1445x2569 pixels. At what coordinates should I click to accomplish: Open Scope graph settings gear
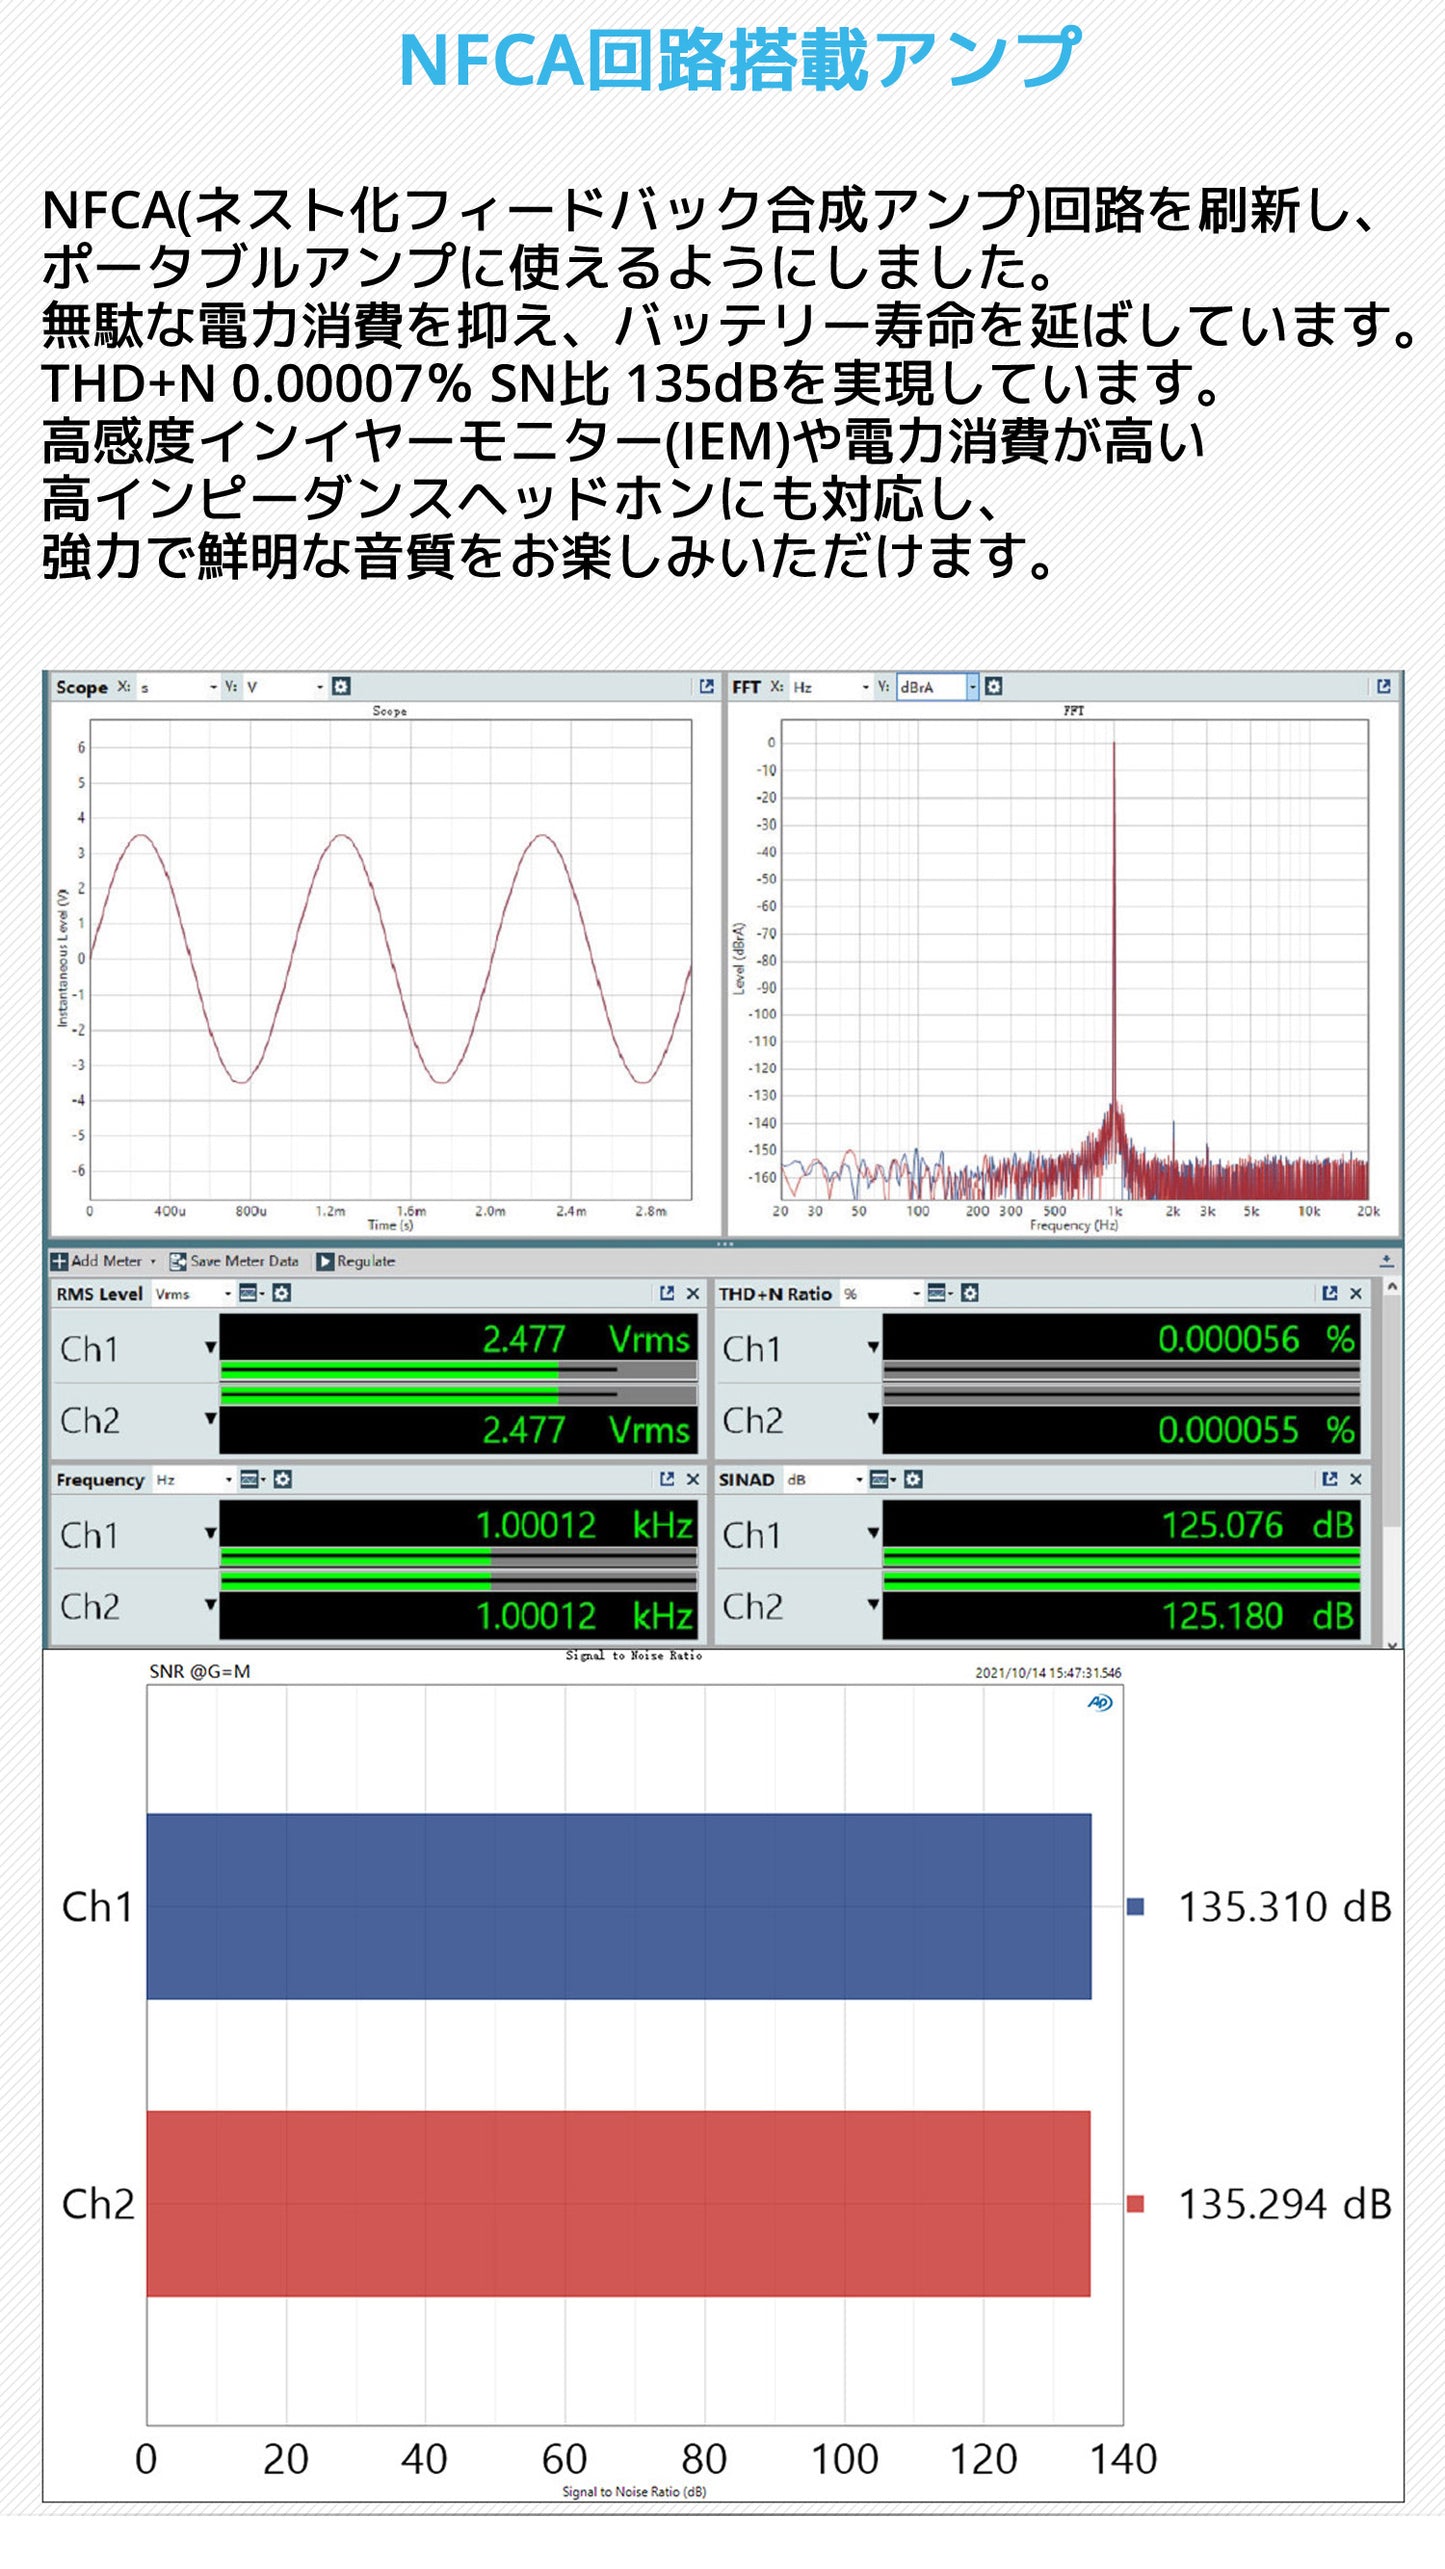[x=341, y=686]
